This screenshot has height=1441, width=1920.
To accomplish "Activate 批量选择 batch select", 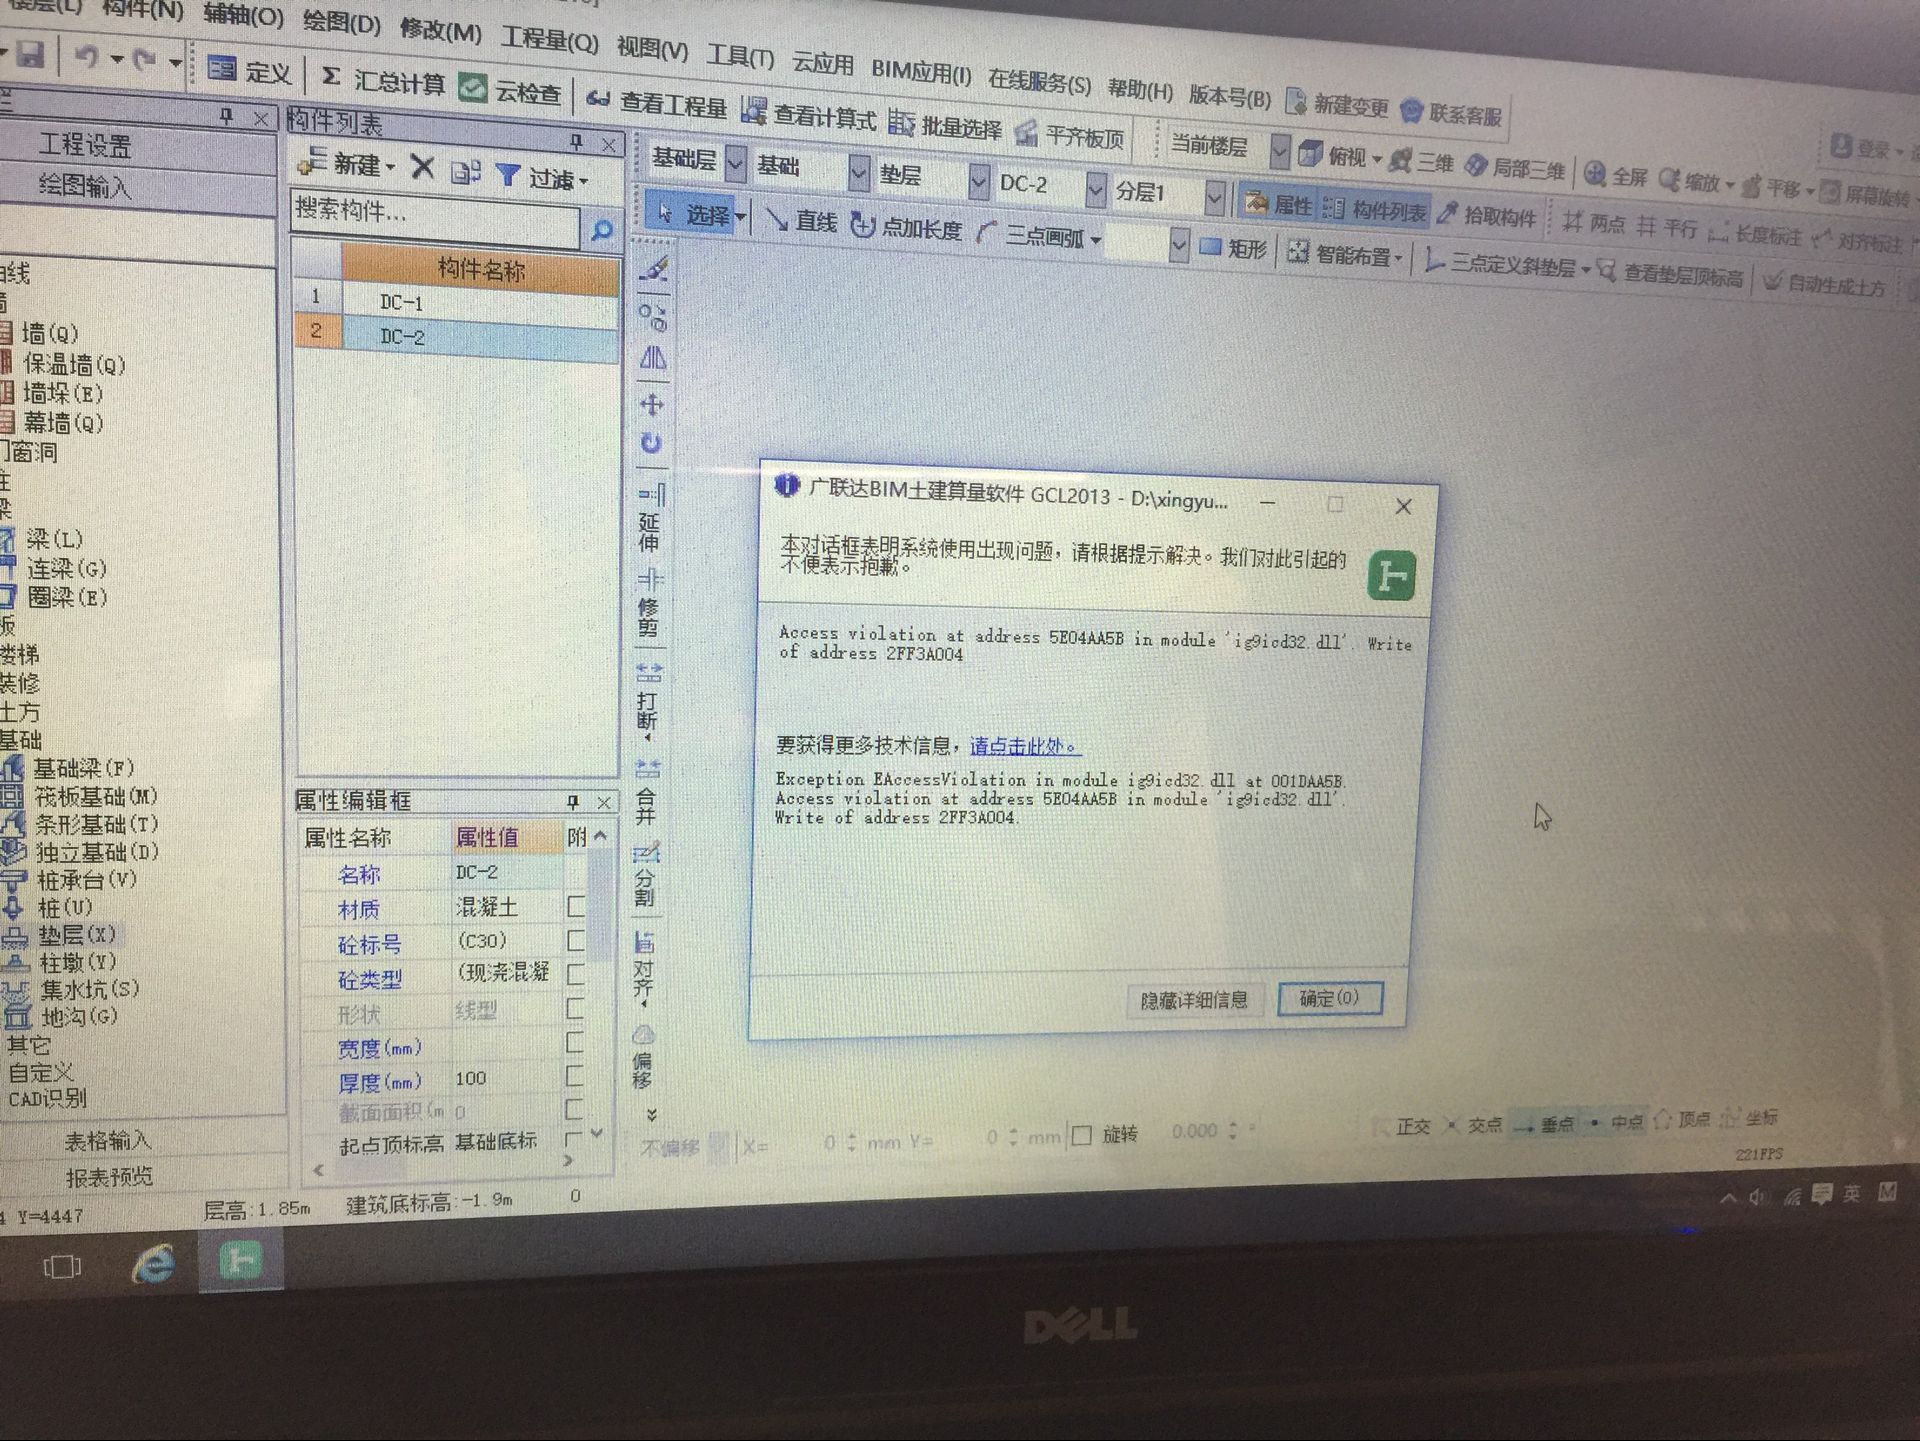I will coord(944,124).
